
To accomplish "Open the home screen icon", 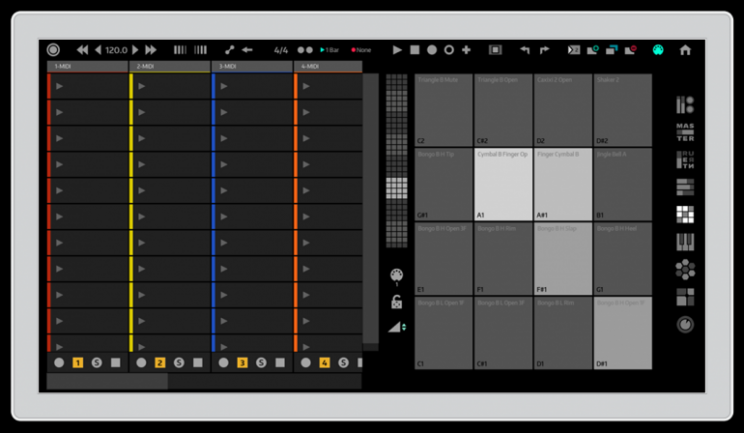I will pos(685,50).
